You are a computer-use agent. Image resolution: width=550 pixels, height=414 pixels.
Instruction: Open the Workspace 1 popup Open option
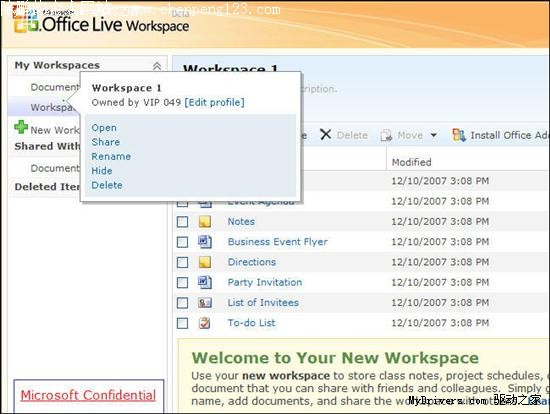(104, 128)
